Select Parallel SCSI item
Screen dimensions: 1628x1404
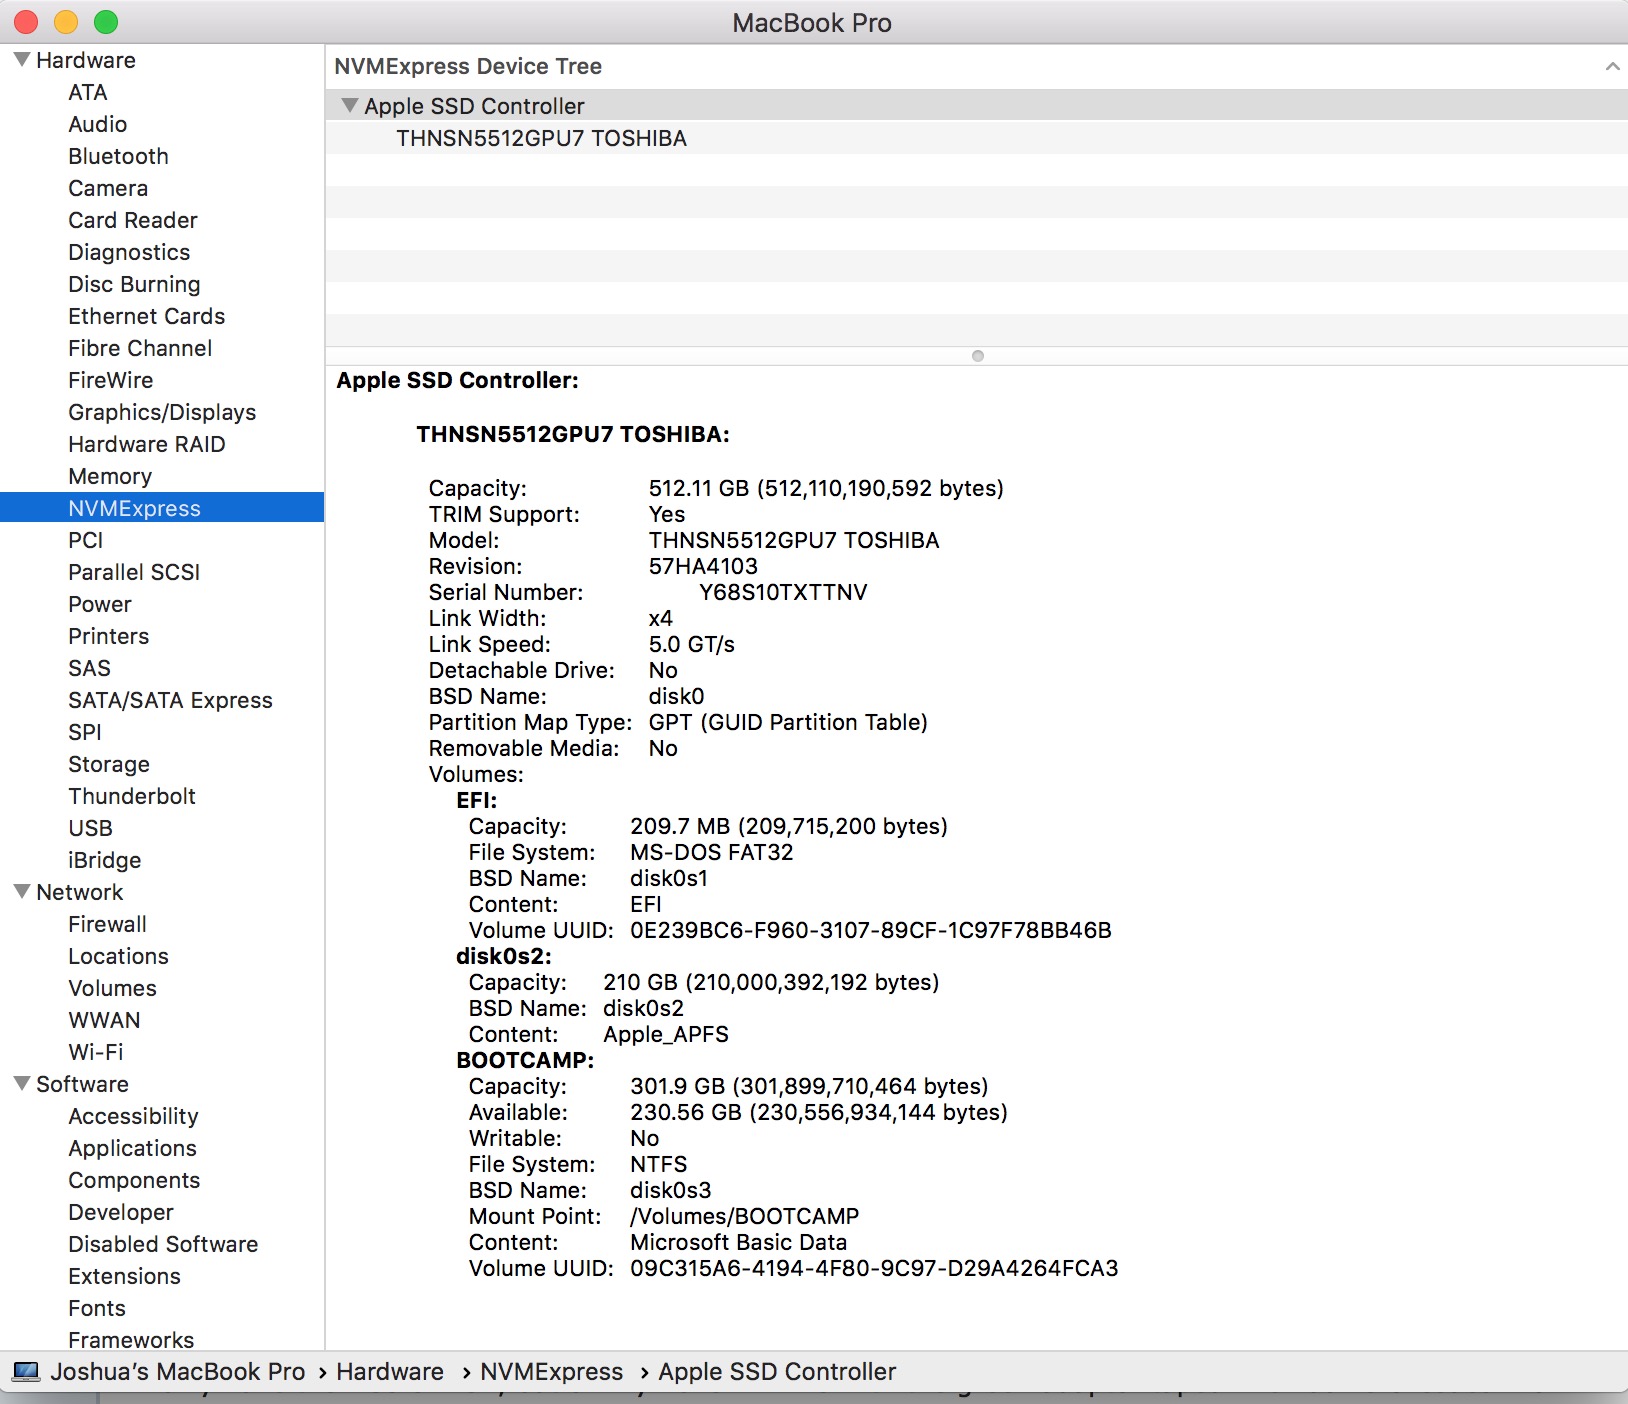[134, 572]
